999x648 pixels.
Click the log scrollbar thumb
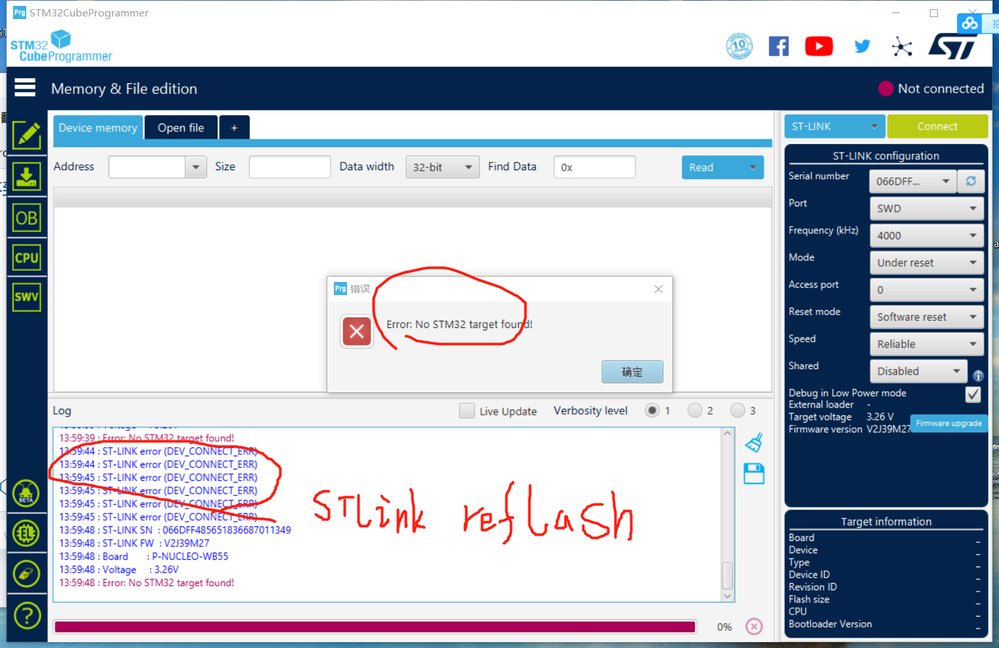pos(727,576)
